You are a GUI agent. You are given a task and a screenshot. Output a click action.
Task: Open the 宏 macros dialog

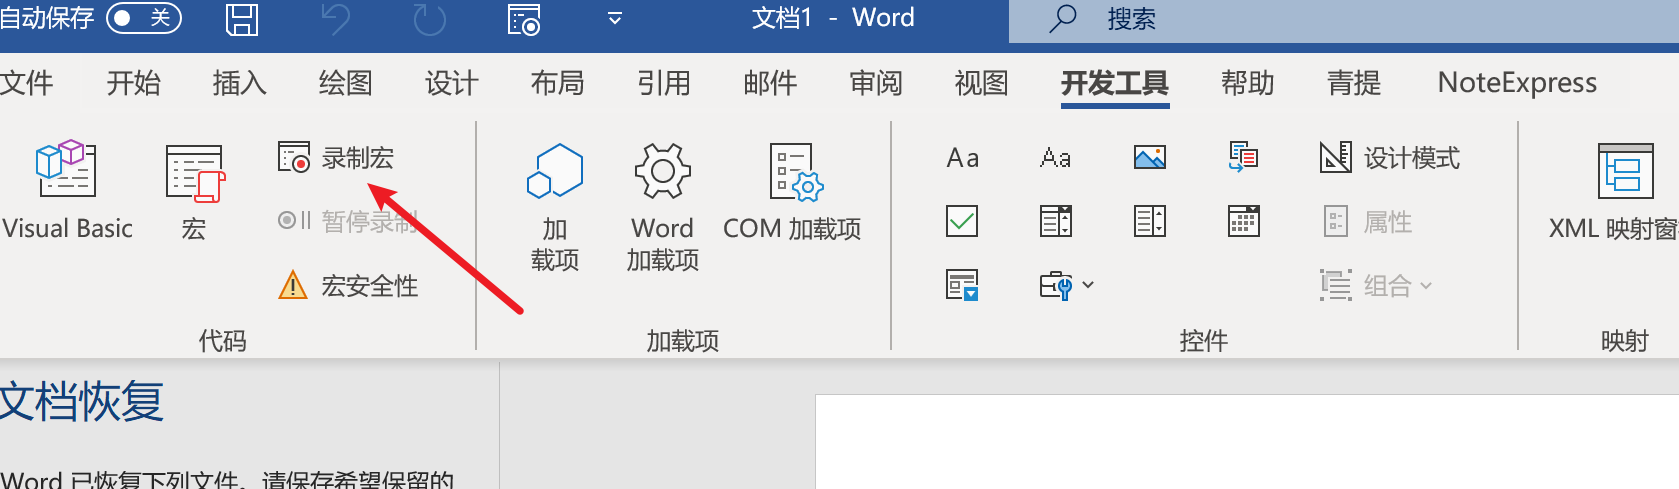194,191
